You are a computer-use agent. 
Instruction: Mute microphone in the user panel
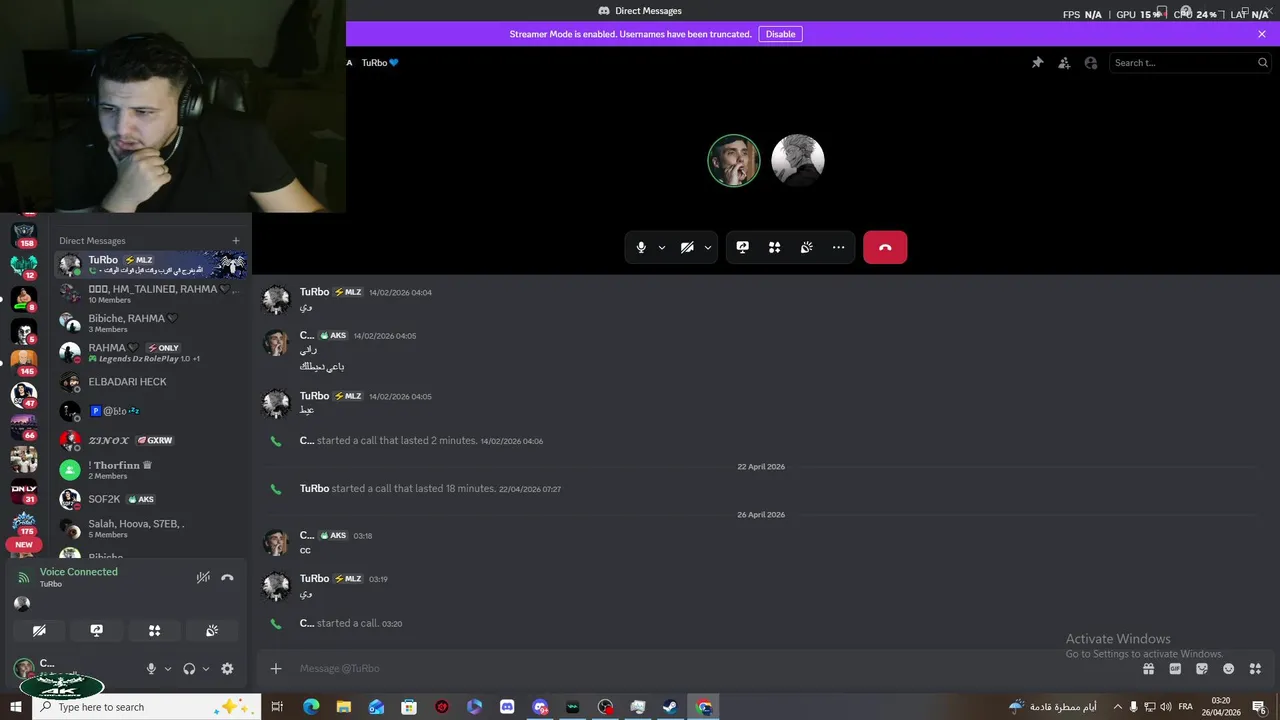tap(152, 669)
